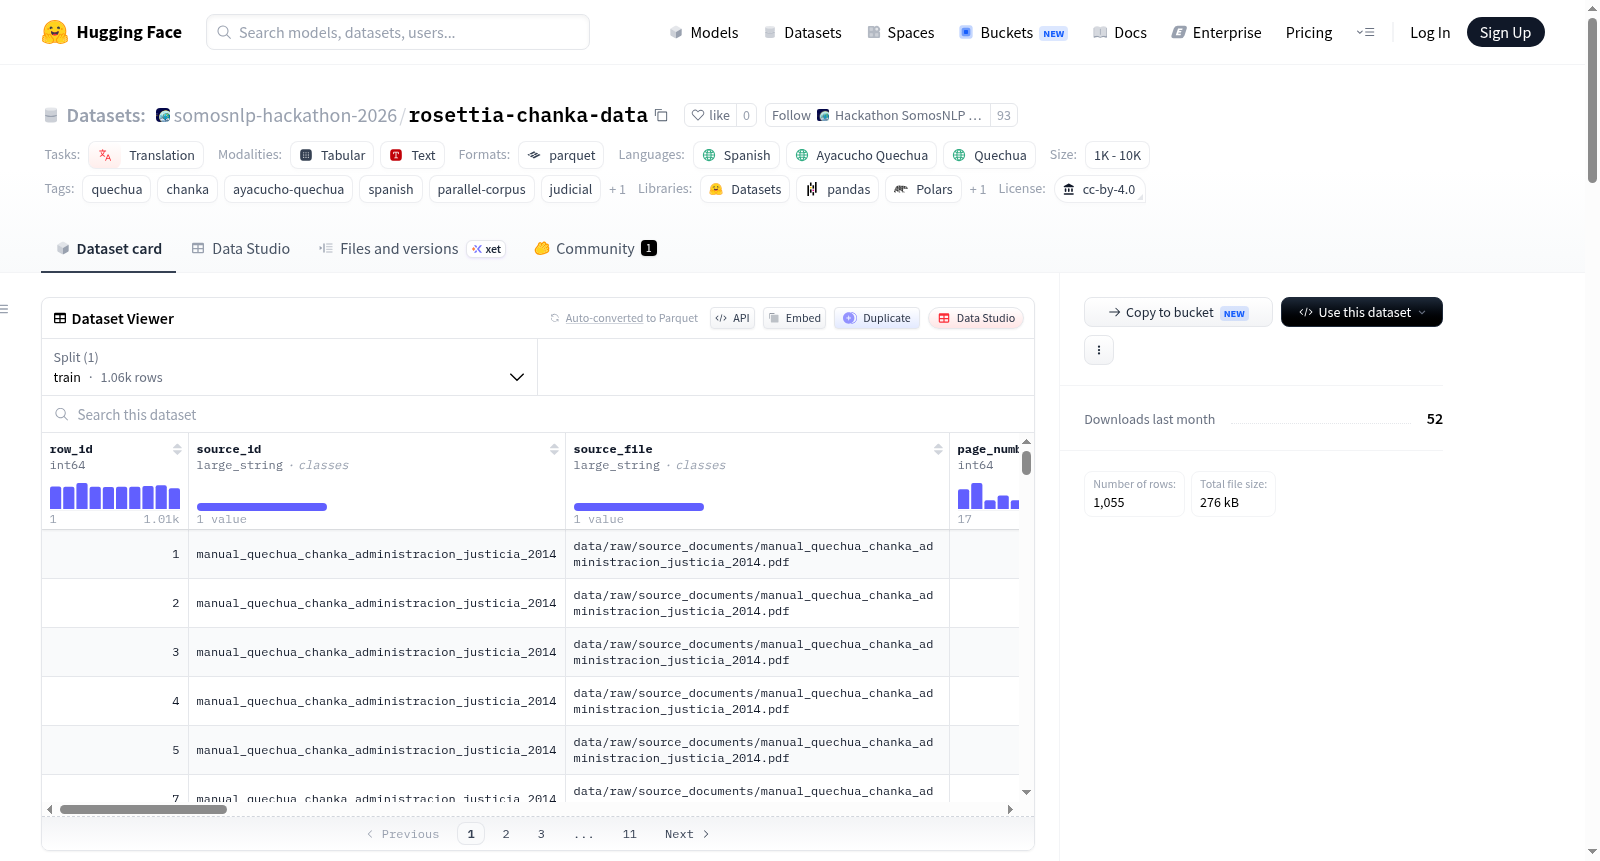Select the pandas library tag
1600x861 pixels.
coord(838,189)
